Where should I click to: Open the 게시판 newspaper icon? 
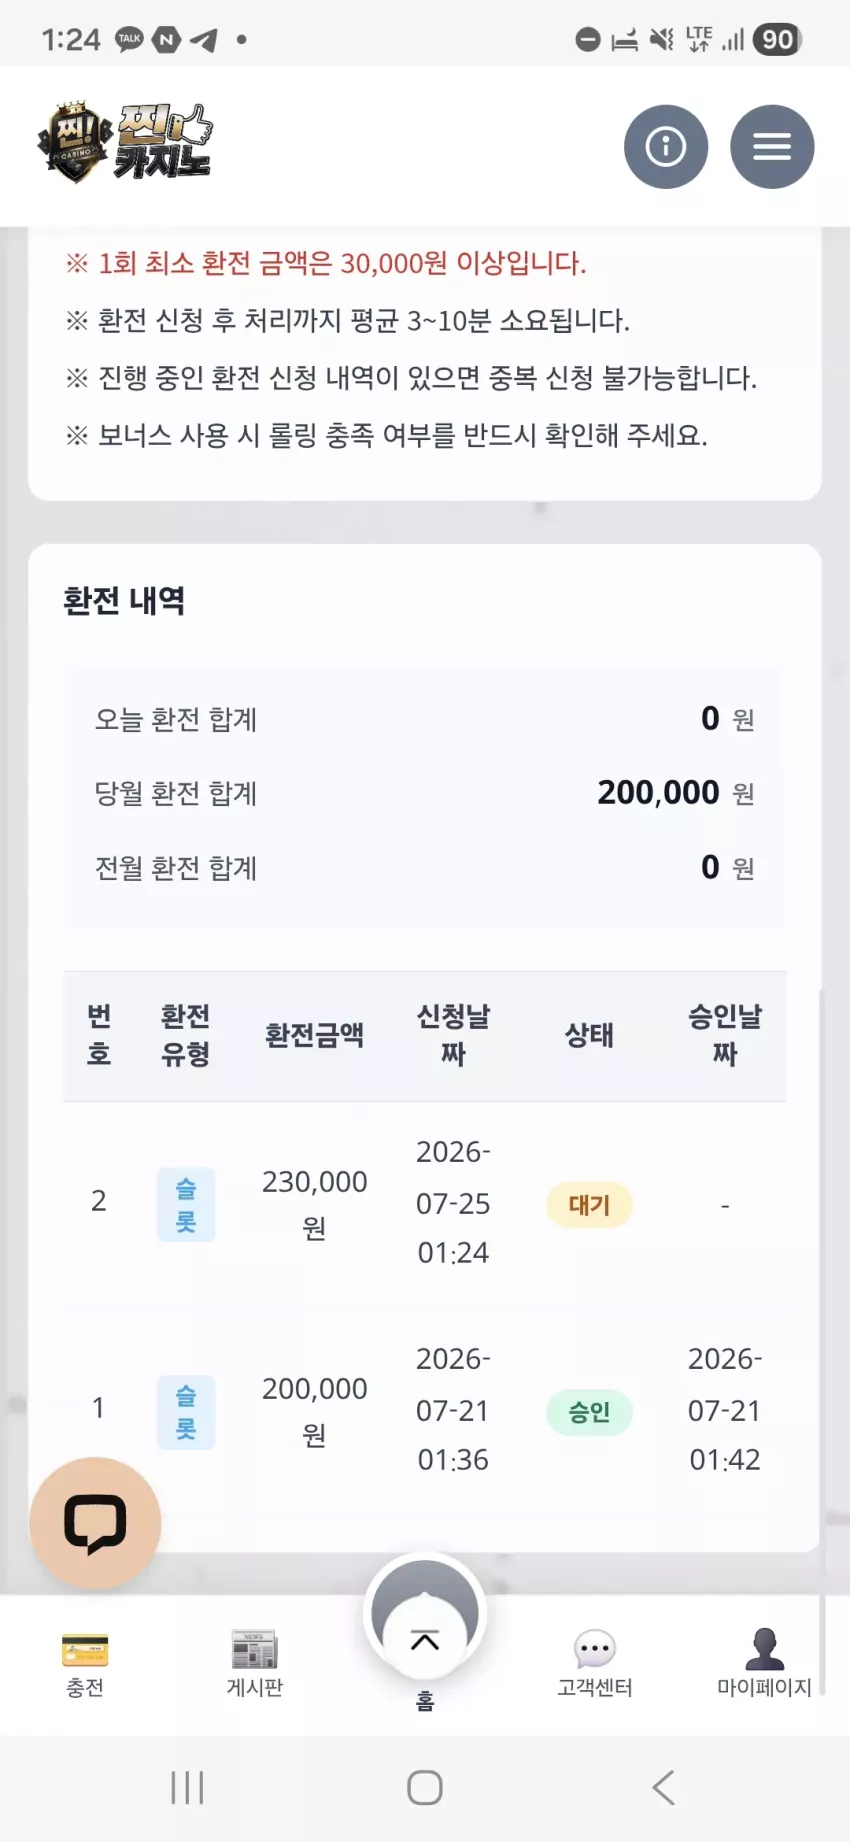tap(255, 1650)
